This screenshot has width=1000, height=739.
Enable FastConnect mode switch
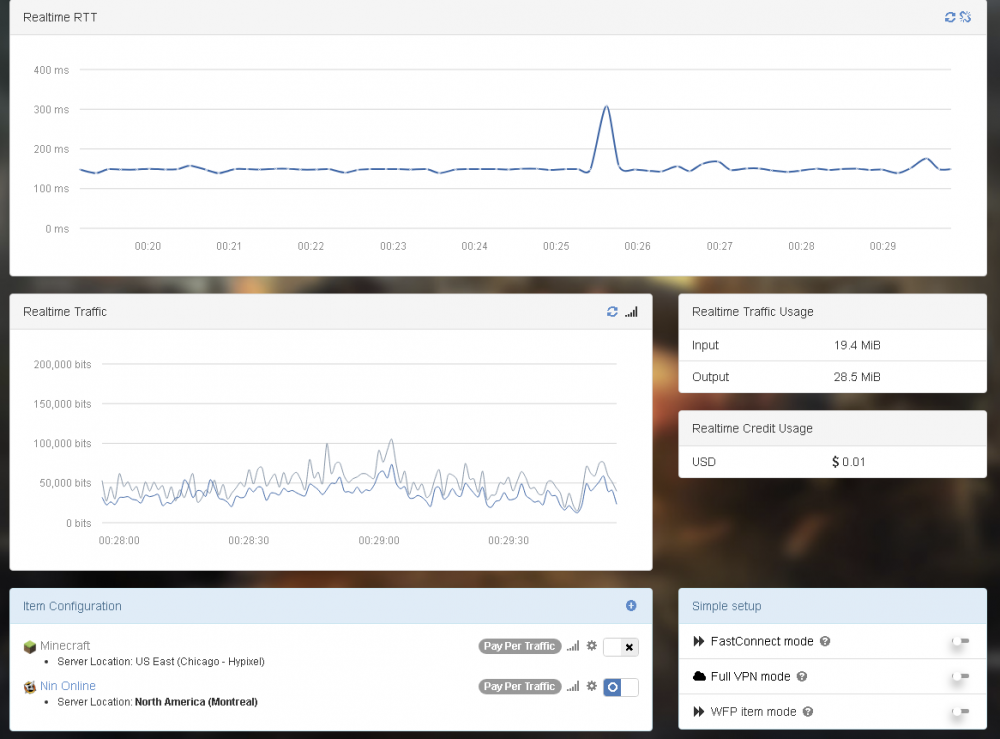click(959, 641)
